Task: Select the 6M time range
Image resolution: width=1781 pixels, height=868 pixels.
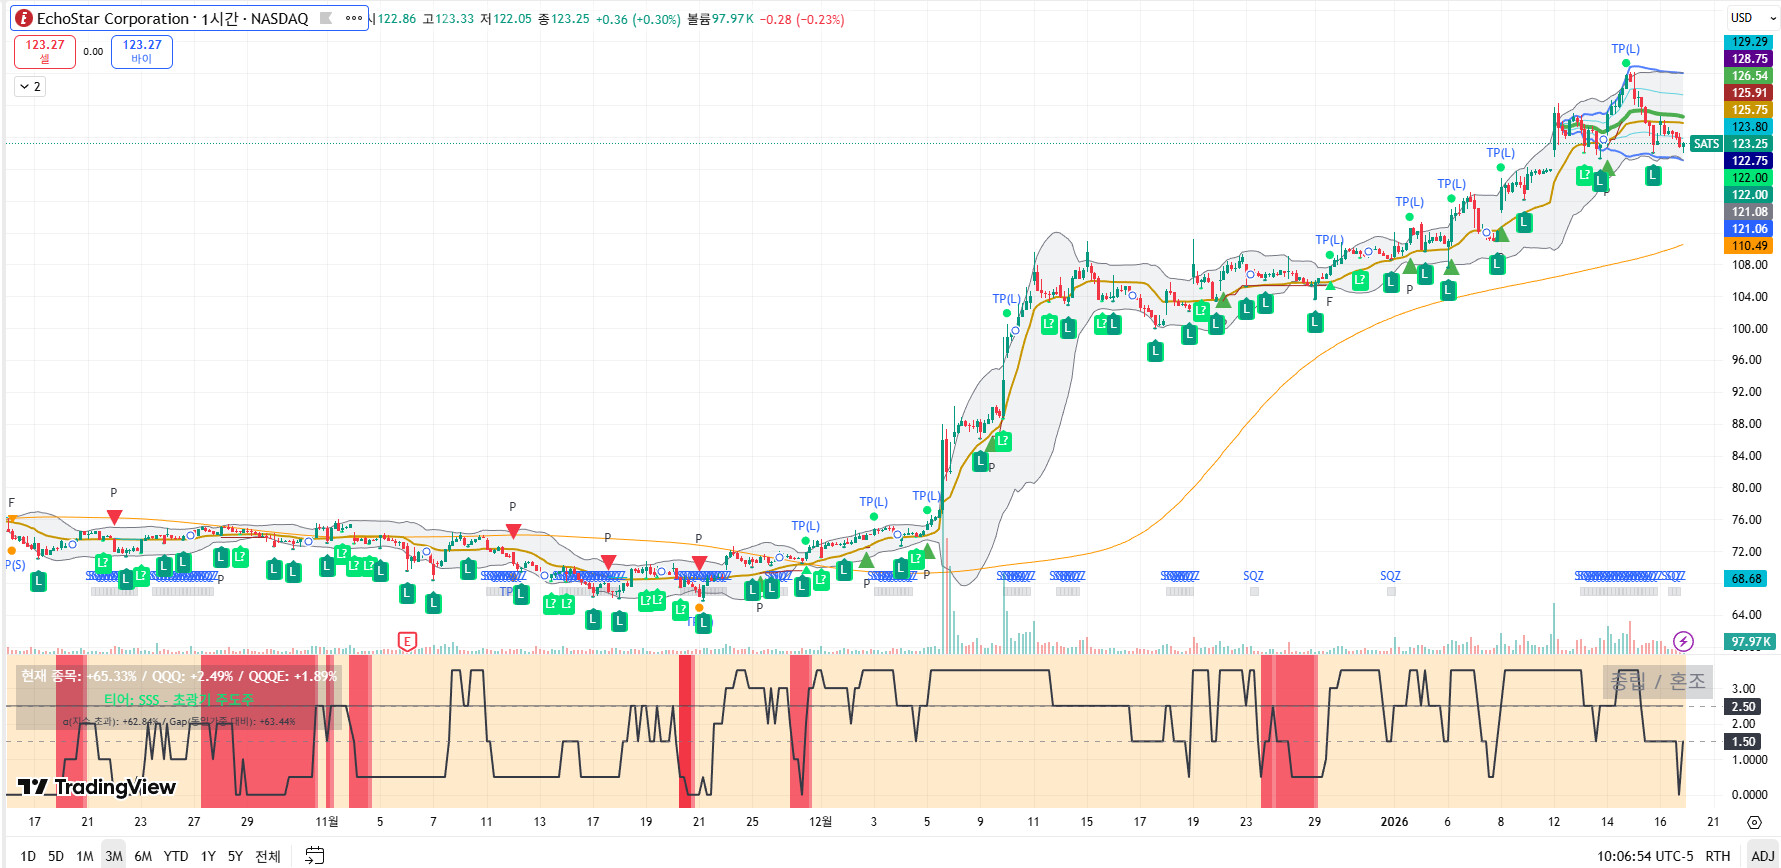Action: (143, 856)
